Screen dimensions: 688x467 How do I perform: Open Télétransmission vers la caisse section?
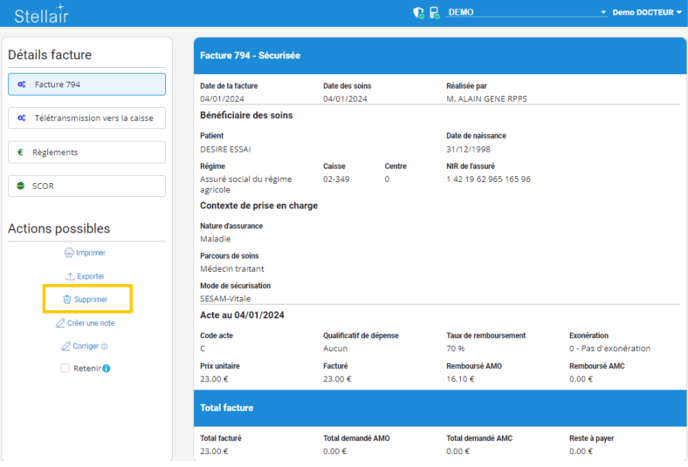pos(86,118)
